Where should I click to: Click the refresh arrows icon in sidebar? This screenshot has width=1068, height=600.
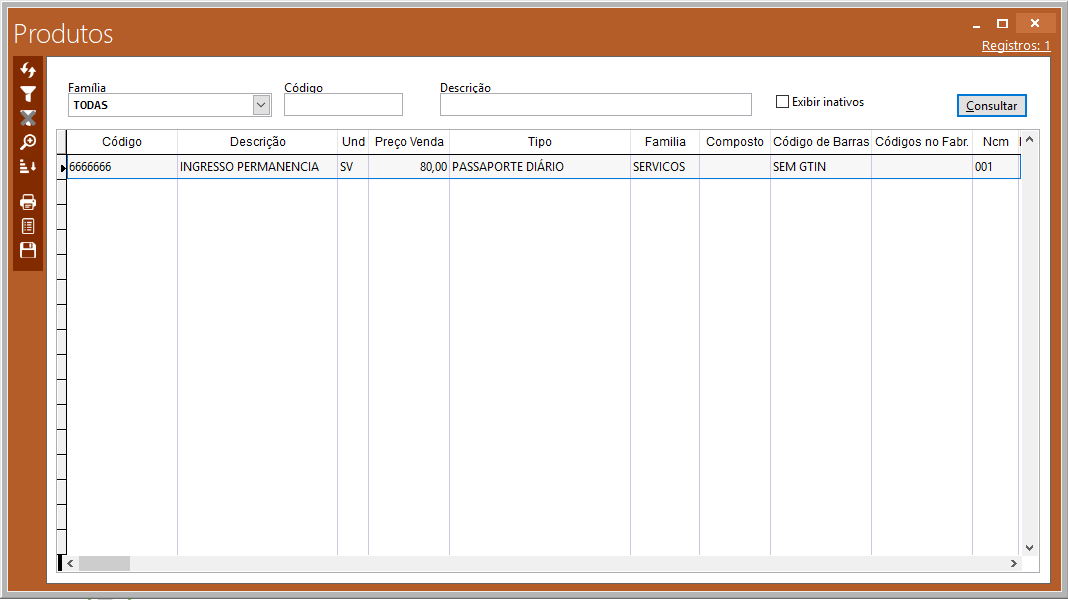(28, 70)
